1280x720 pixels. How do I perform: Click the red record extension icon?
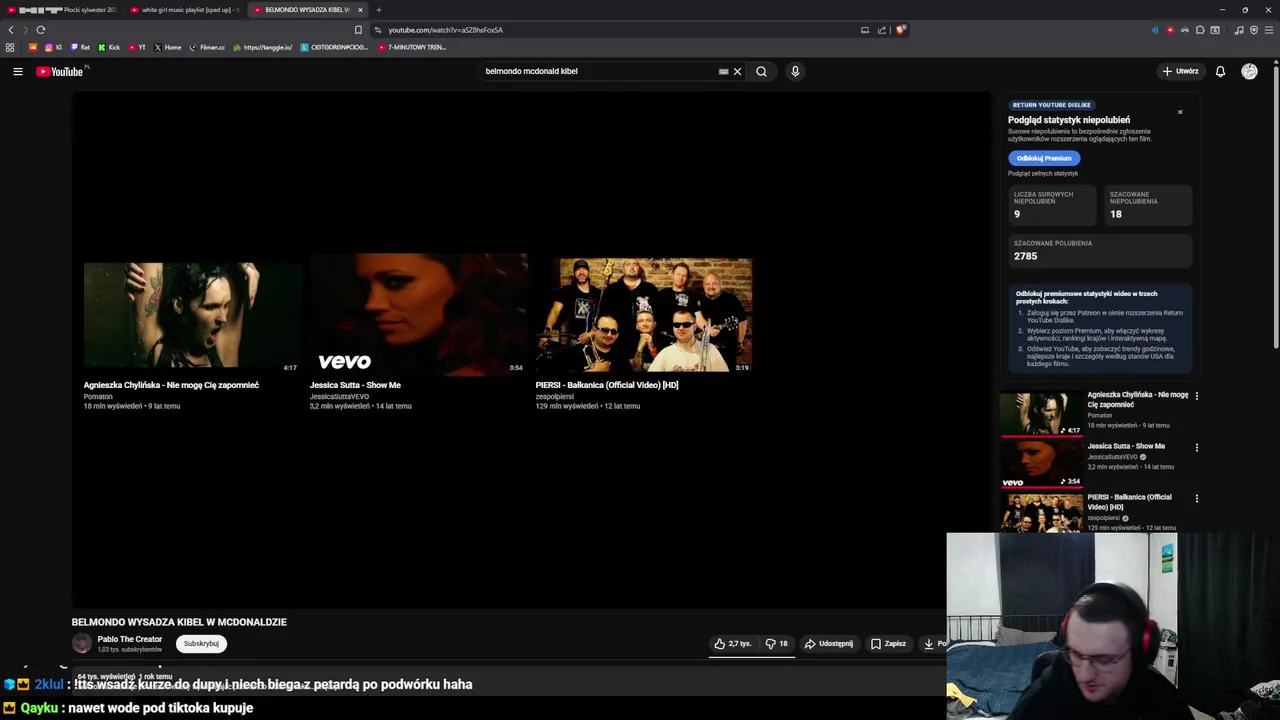[1170, 30]
